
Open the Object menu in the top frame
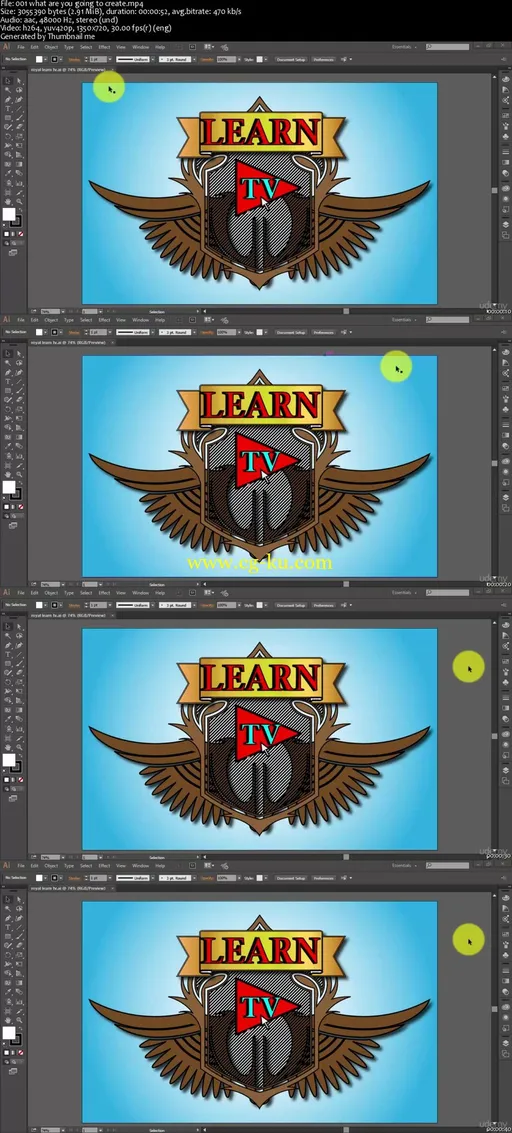pos(51,46)
